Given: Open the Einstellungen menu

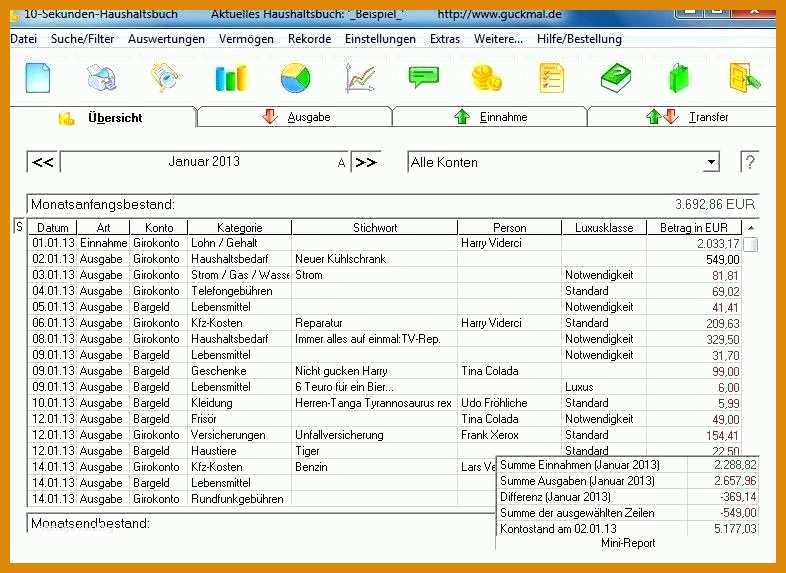Looking at the screenshot, I should pyautogui.click(x=380, y=39).
